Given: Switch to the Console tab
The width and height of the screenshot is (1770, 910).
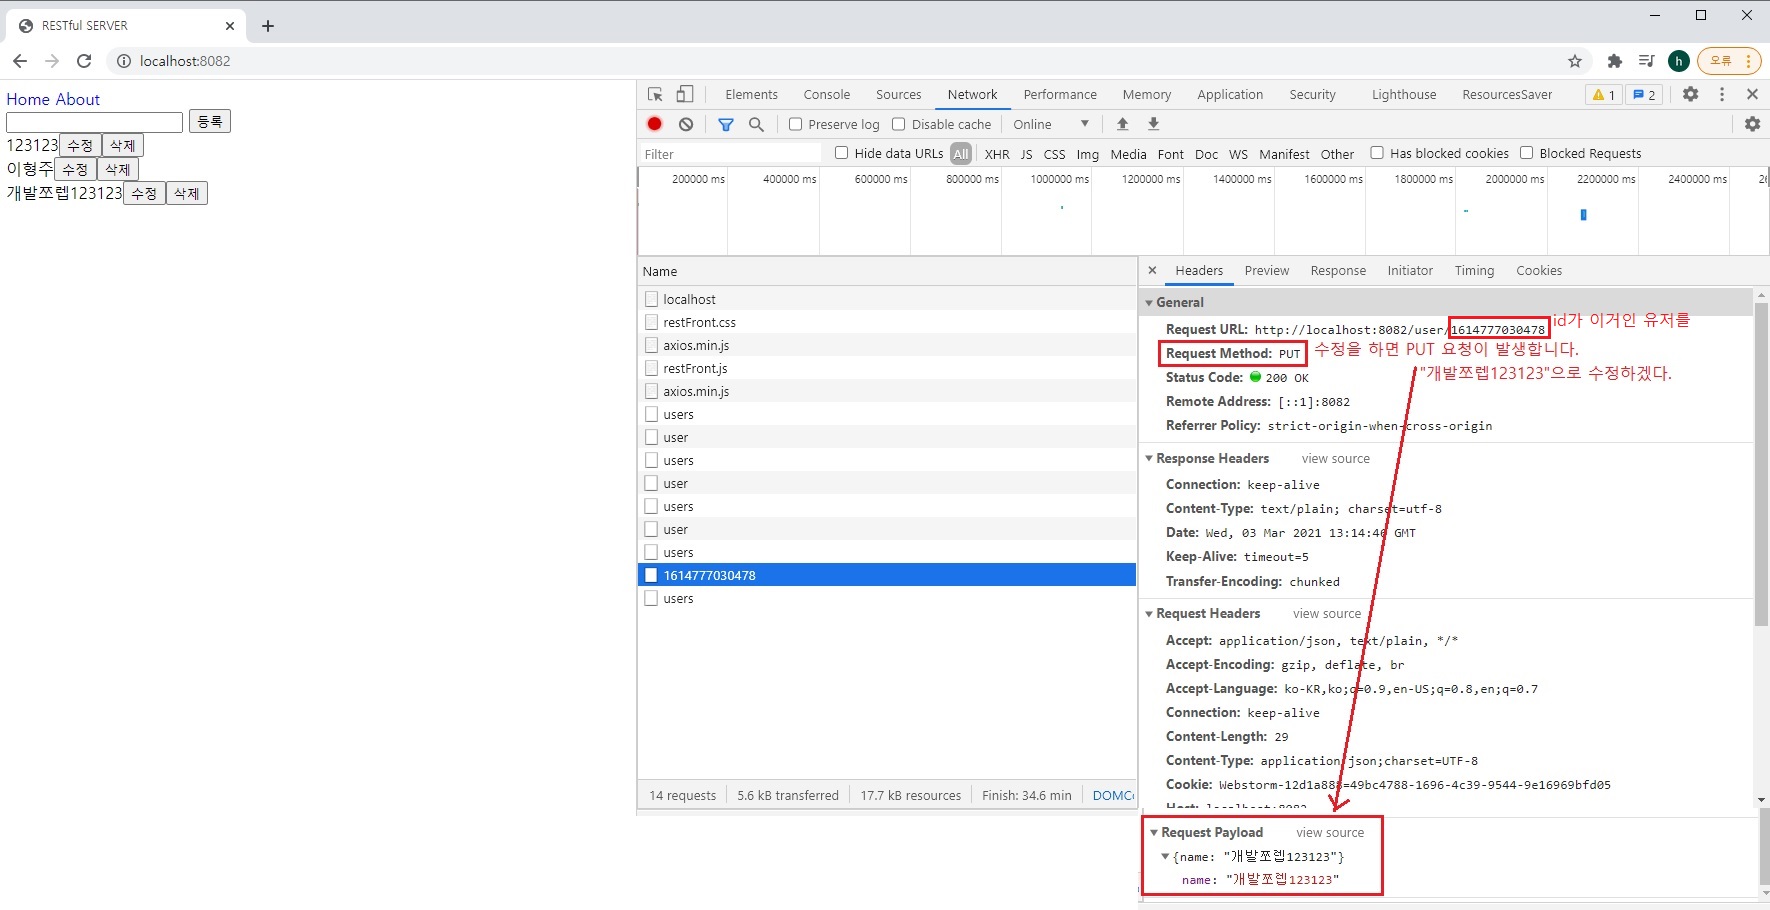Looking at the screenshot, I should (826, 94).
